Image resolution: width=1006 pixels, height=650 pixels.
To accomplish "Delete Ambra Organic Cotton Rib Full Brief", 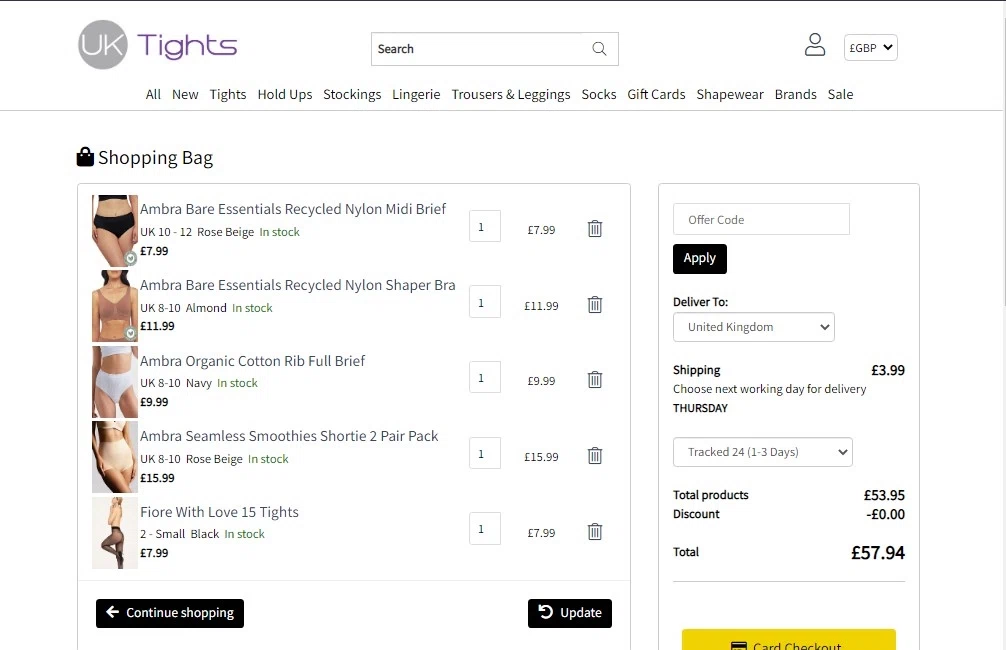I will point(595,380).
